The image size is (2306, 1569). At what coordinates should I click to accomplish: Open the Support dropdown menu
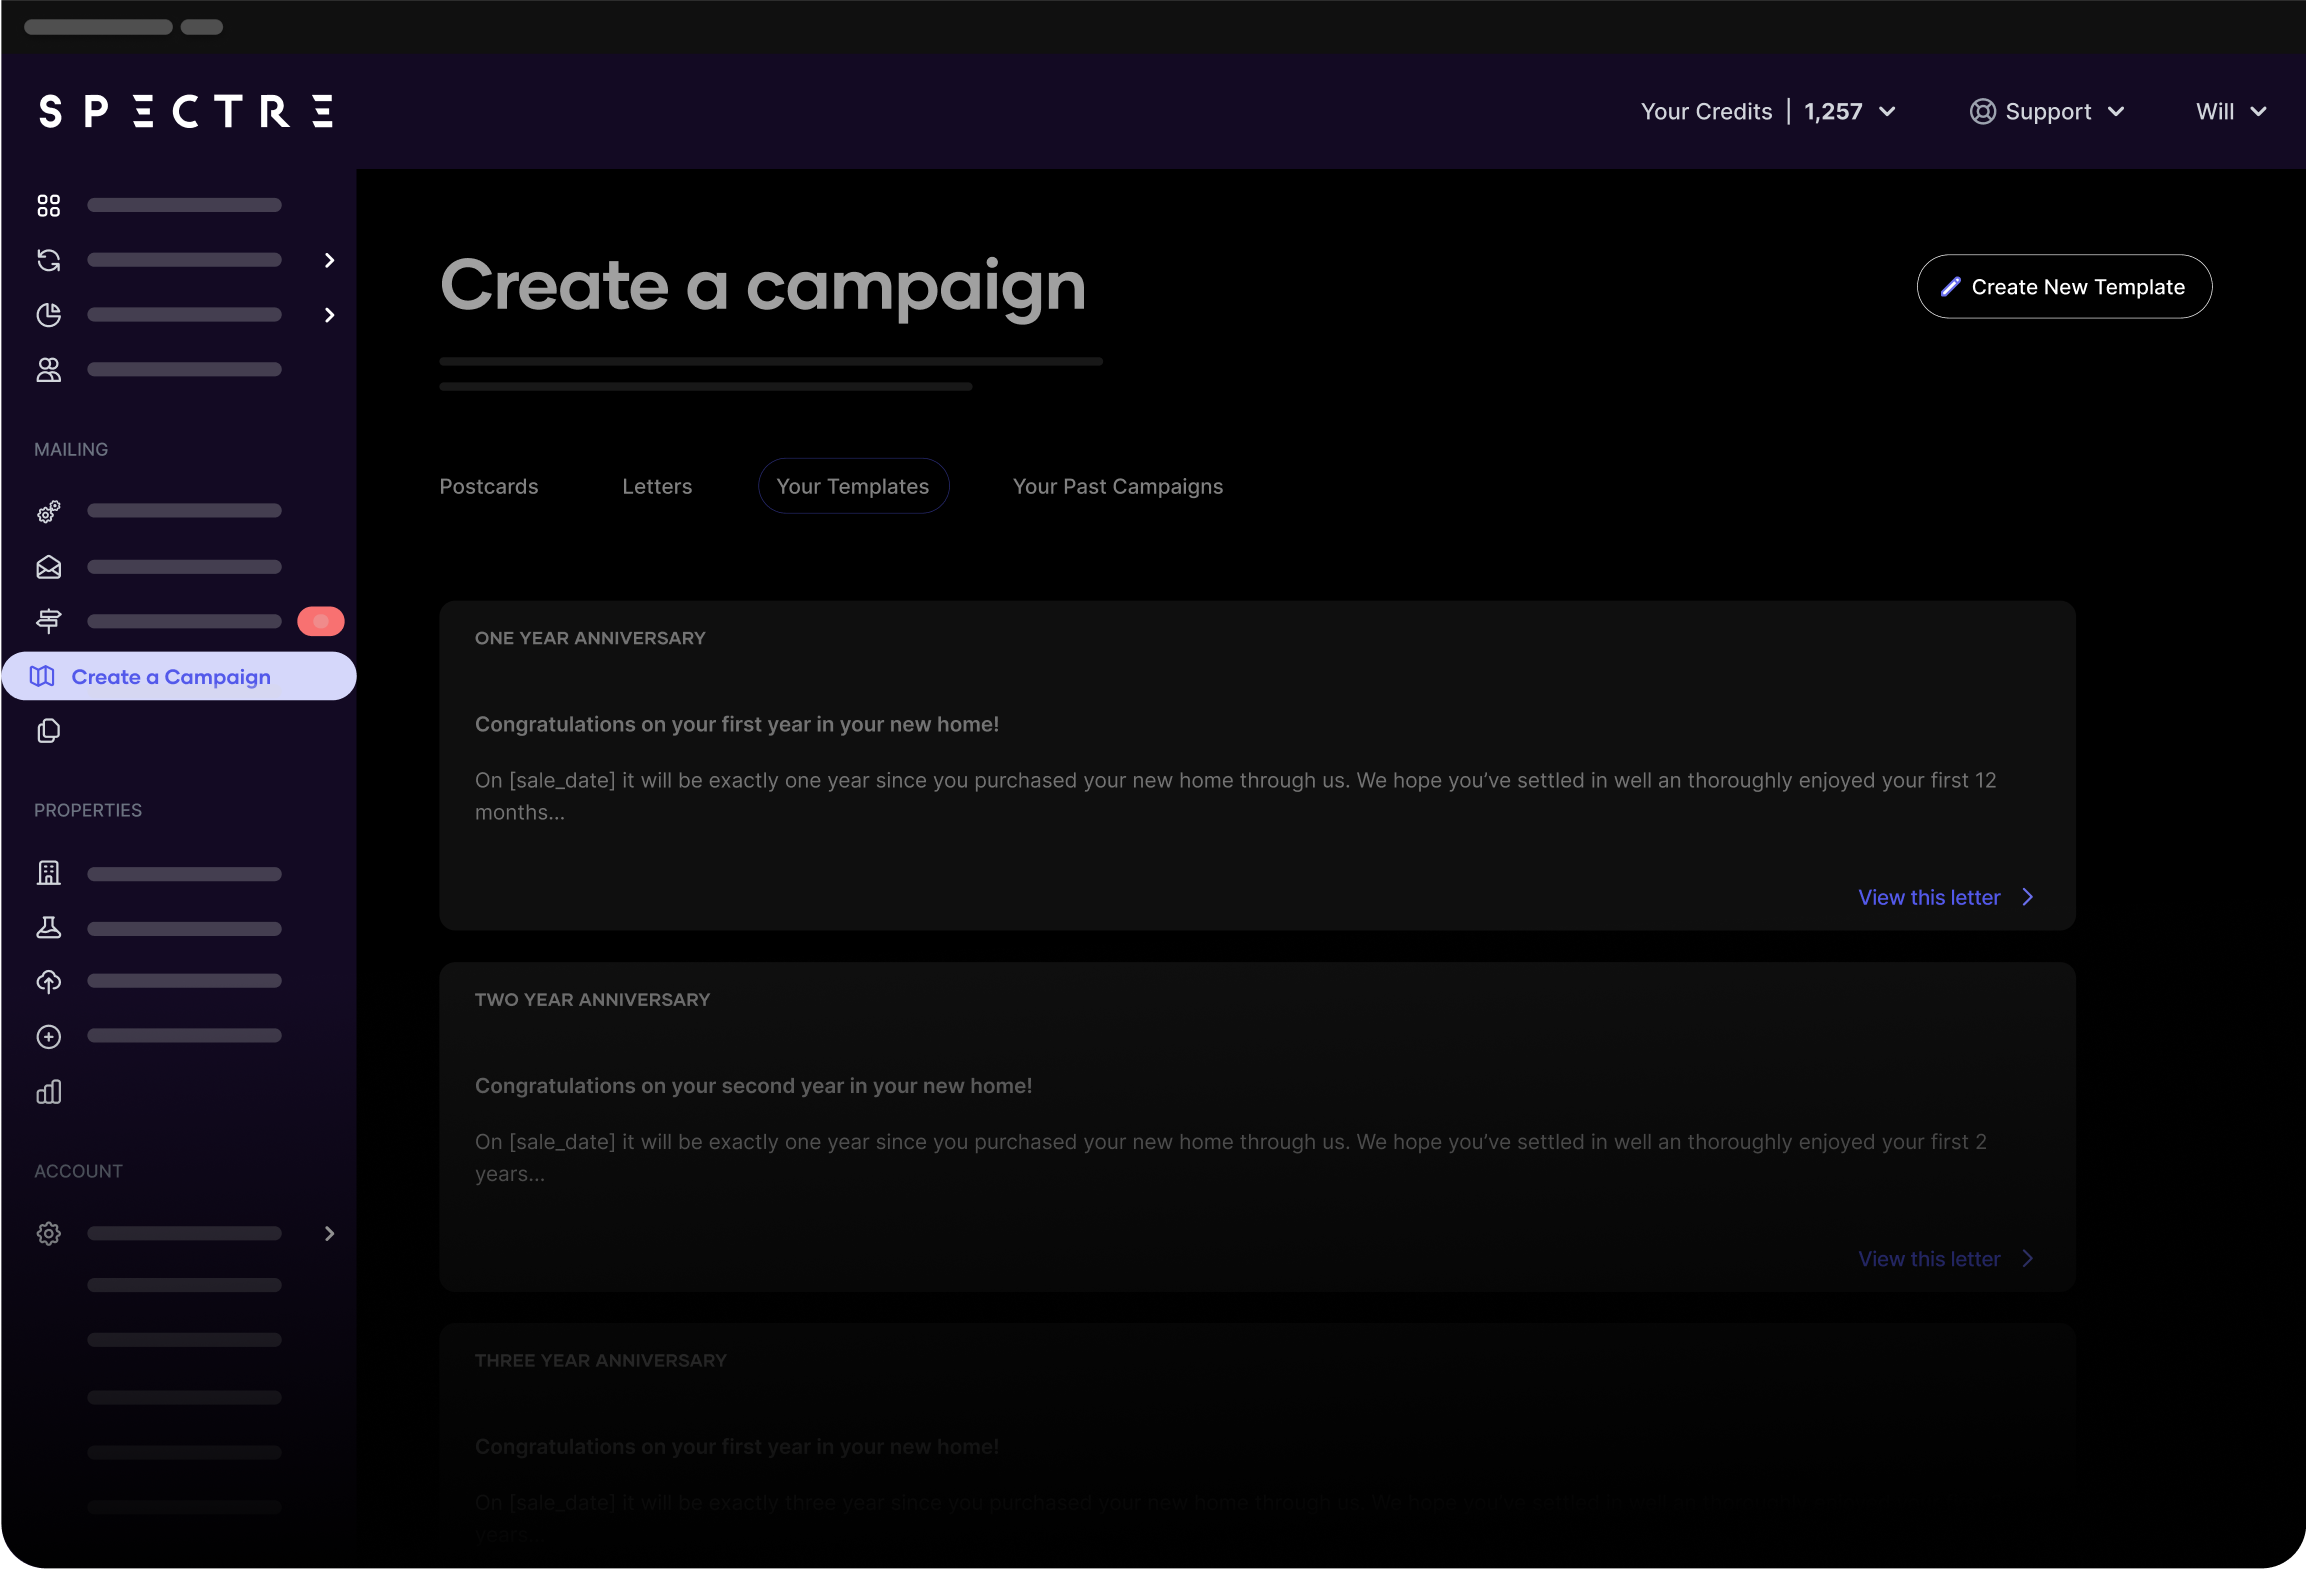(x=2047, y=111)
